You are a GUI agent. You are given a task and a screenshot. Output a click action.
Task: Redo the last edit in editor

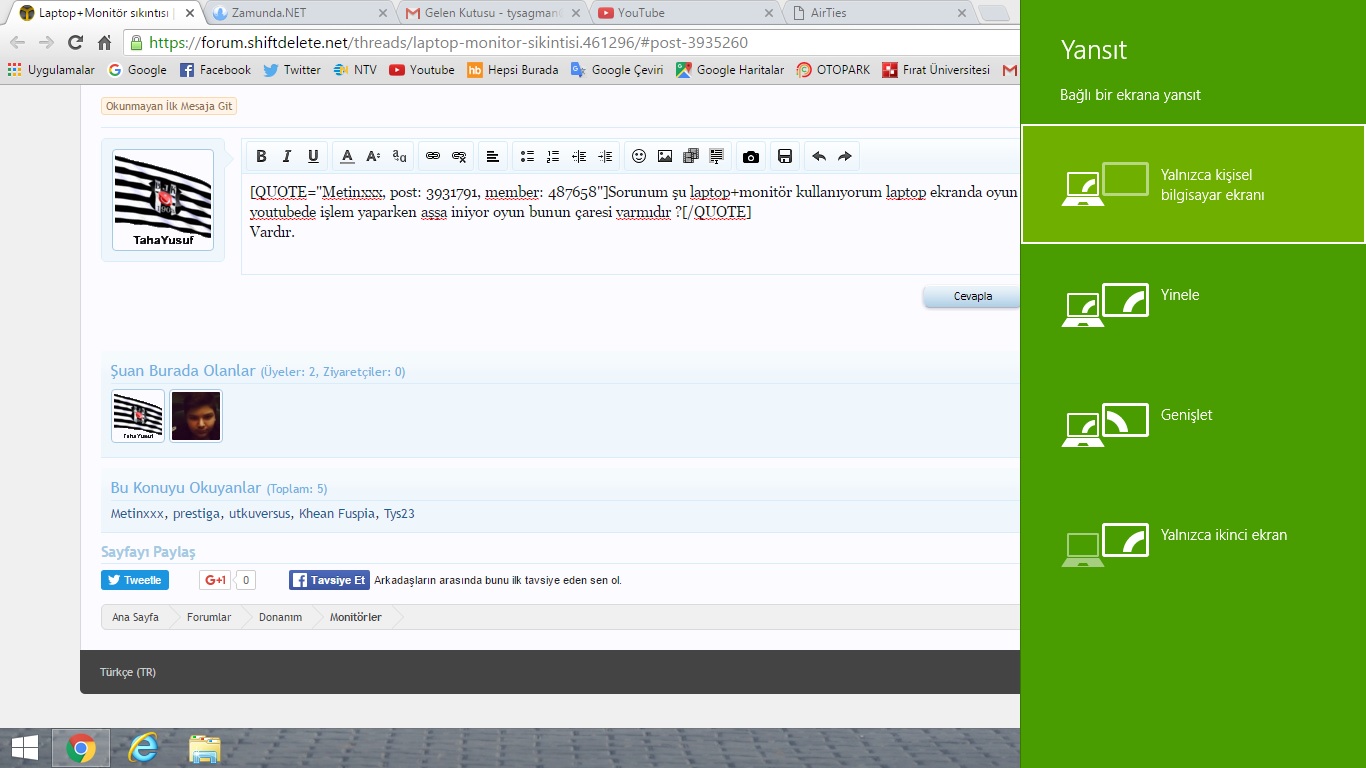click(845, 156)
